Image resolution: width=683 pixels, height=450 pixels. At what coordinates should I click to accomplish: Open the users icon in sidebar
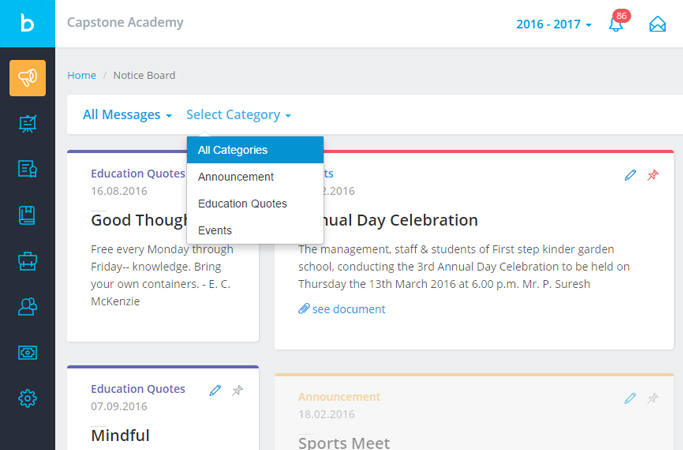tap(27, 307)
